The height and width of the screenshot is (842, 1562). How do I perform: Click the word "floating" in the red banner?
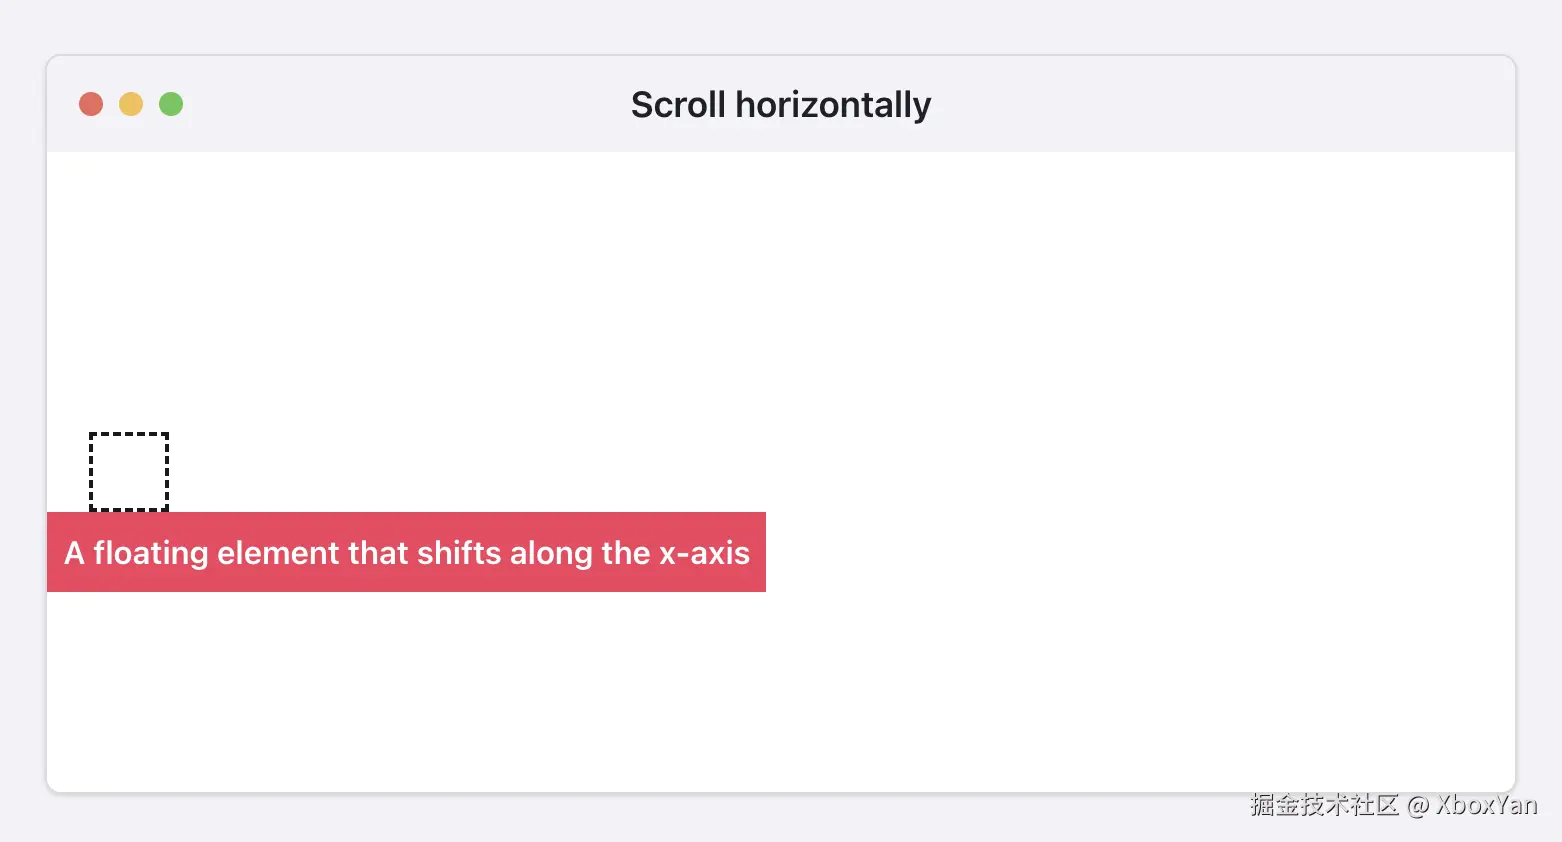click(151, 553)
